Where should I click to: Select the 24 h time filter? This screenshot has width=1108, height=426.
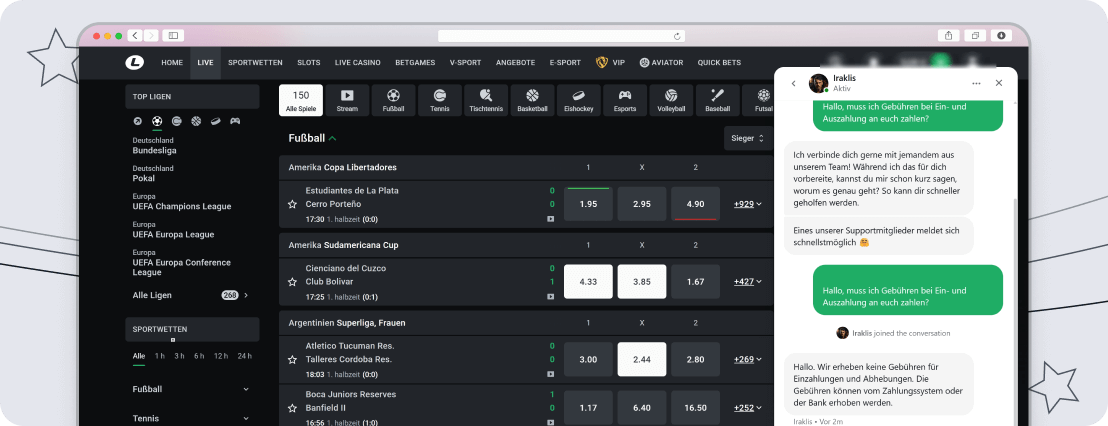[244, 356]
